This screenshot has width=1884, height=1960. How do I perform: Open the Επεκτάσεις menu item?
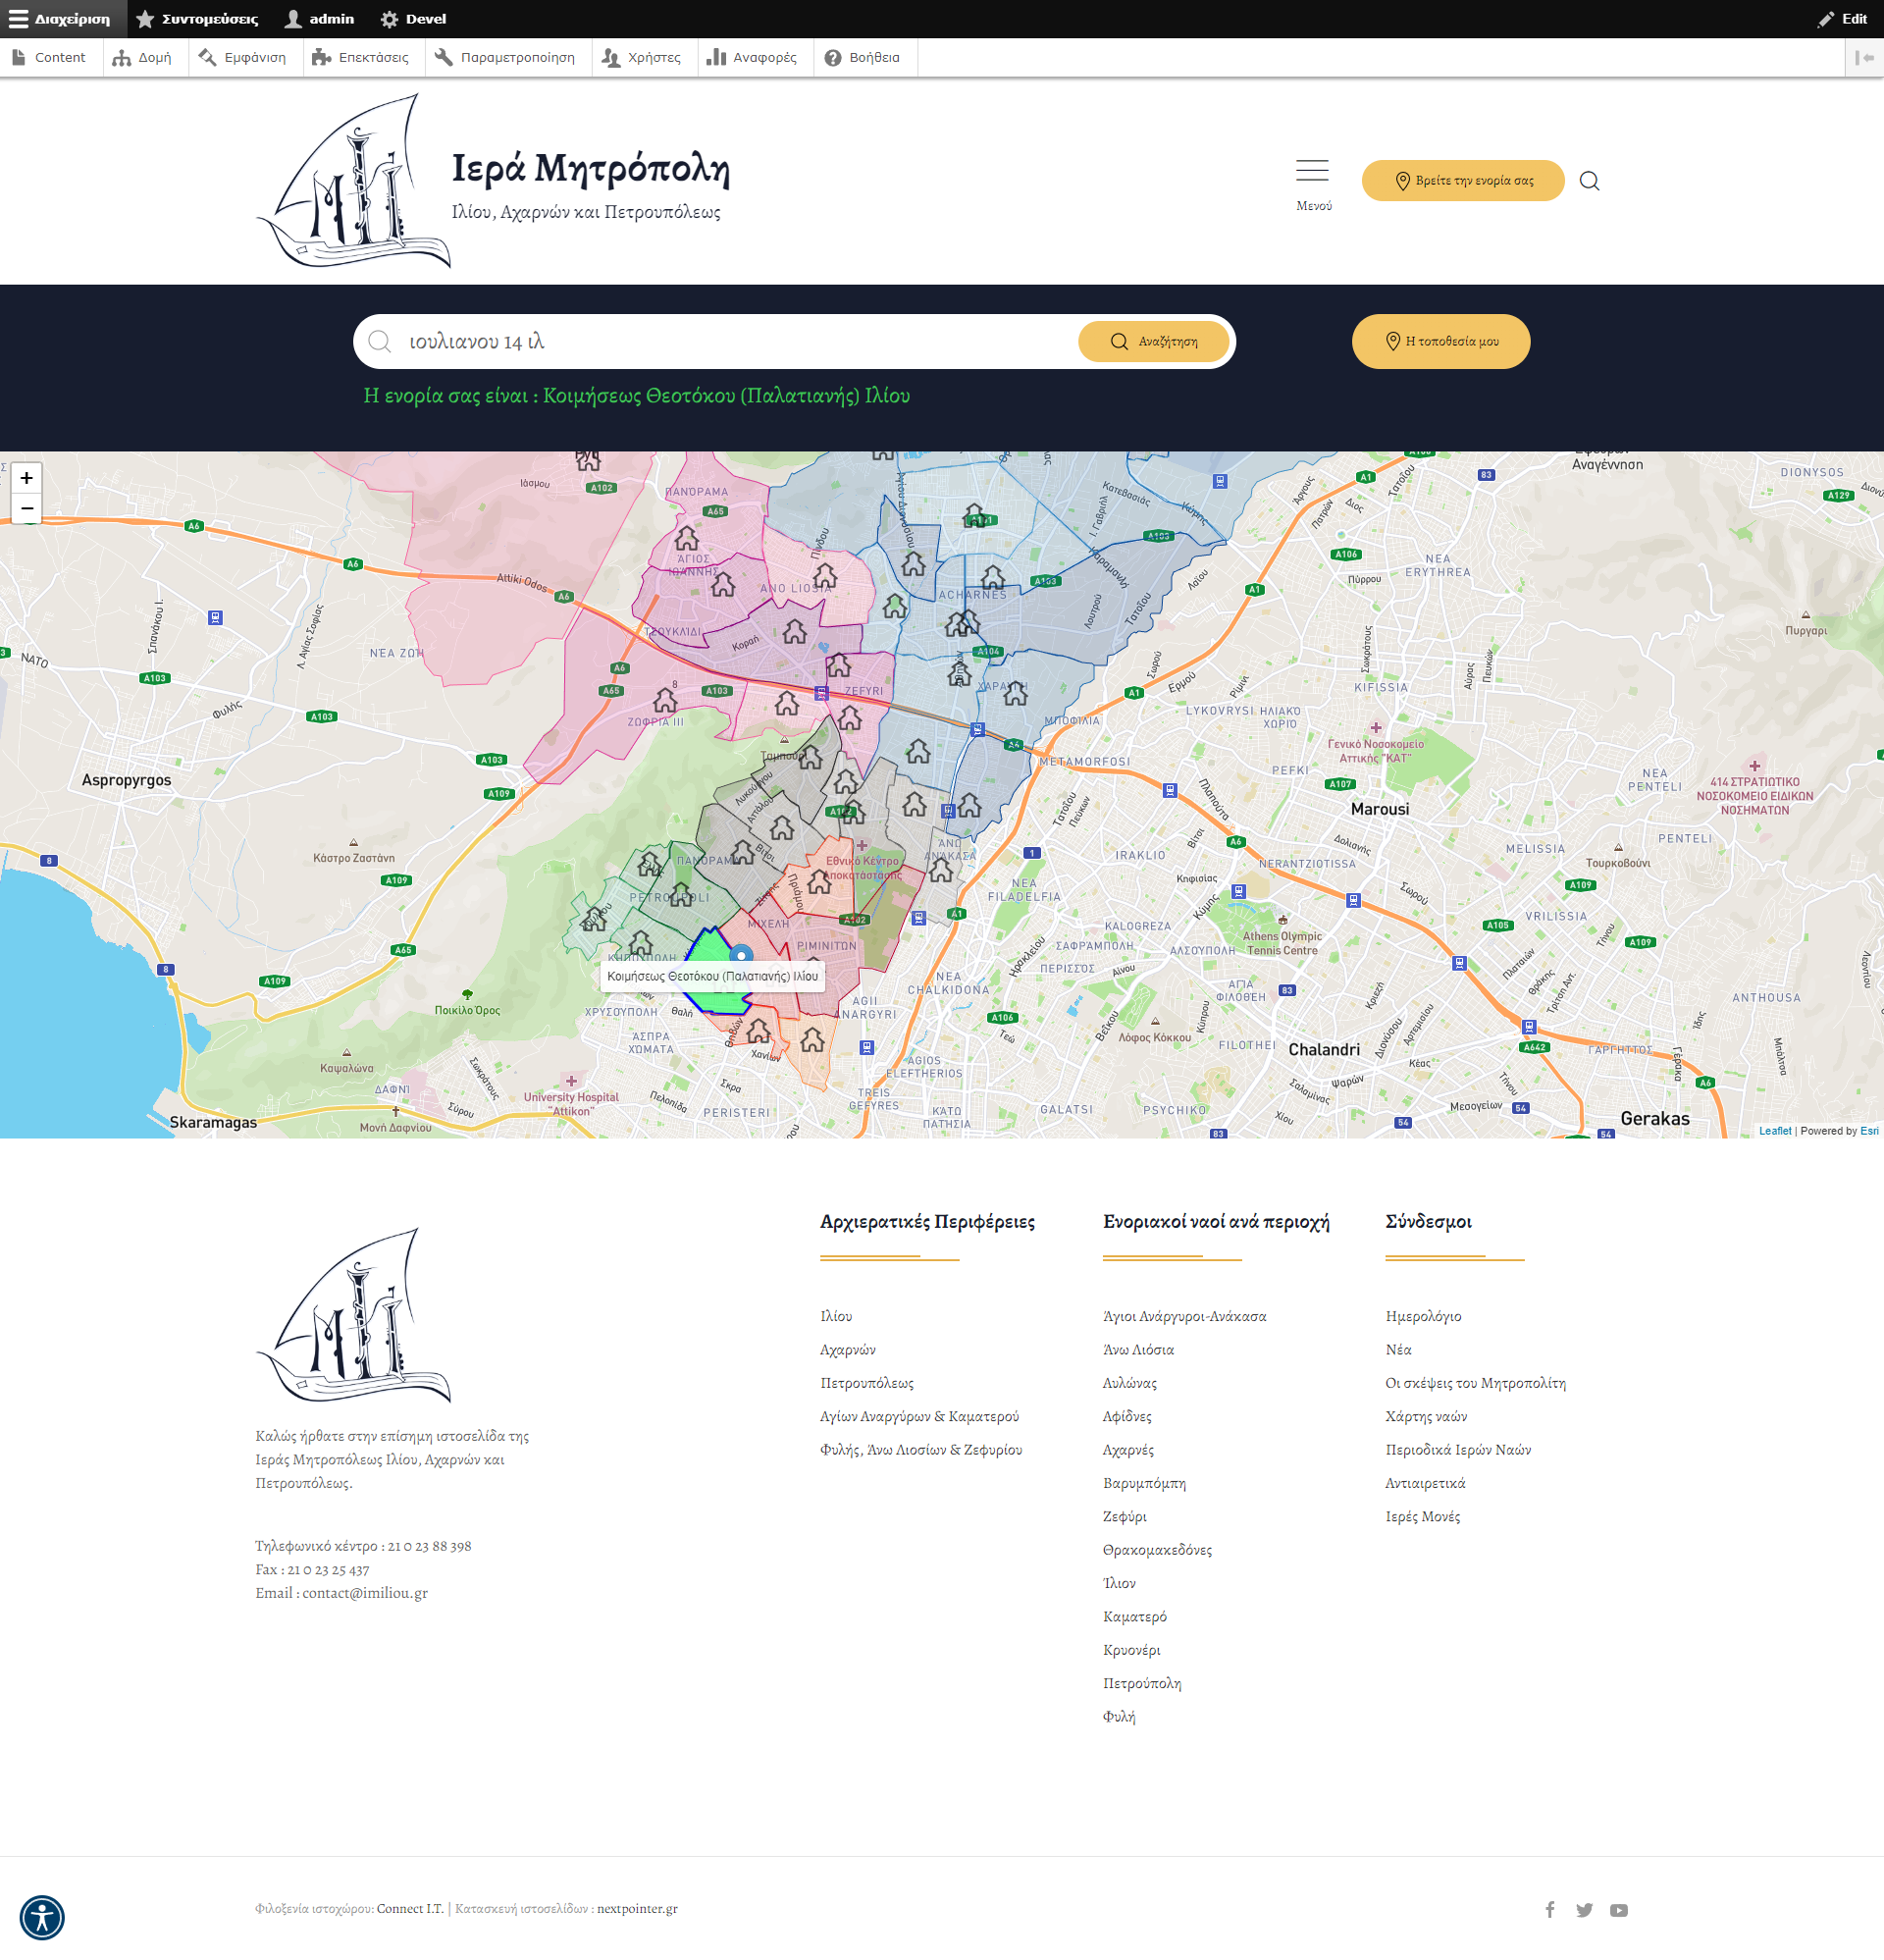361,58
